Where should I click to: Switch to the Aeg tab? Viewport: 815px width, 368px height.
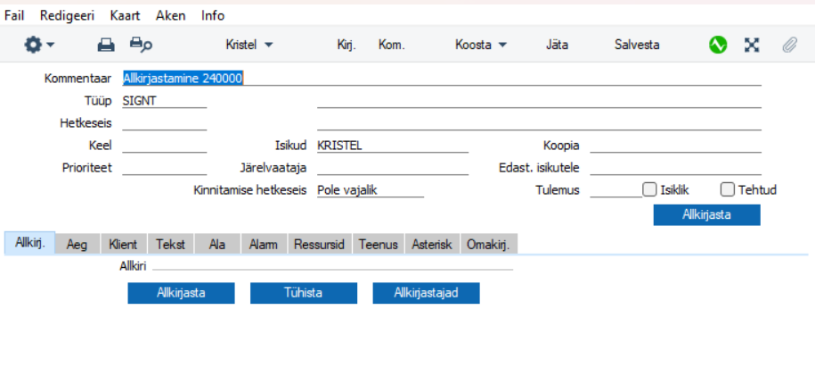(x=78, y=244)
